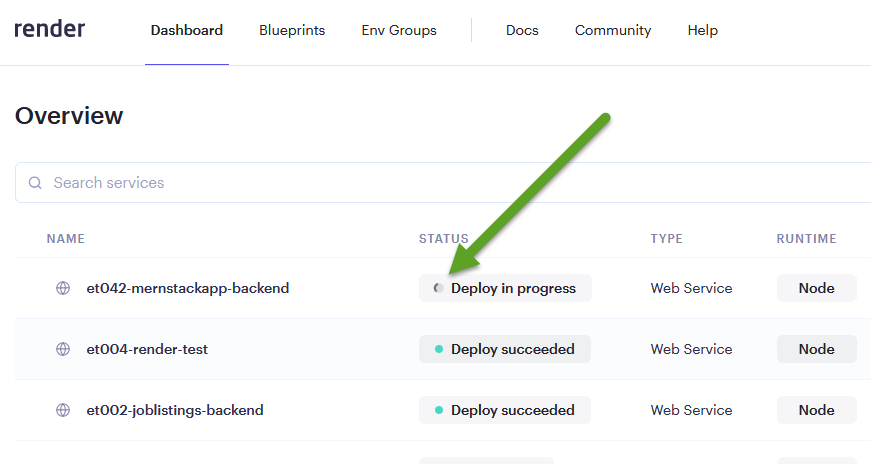Click globe icon beside et004-render-test

tap(63, 349)
